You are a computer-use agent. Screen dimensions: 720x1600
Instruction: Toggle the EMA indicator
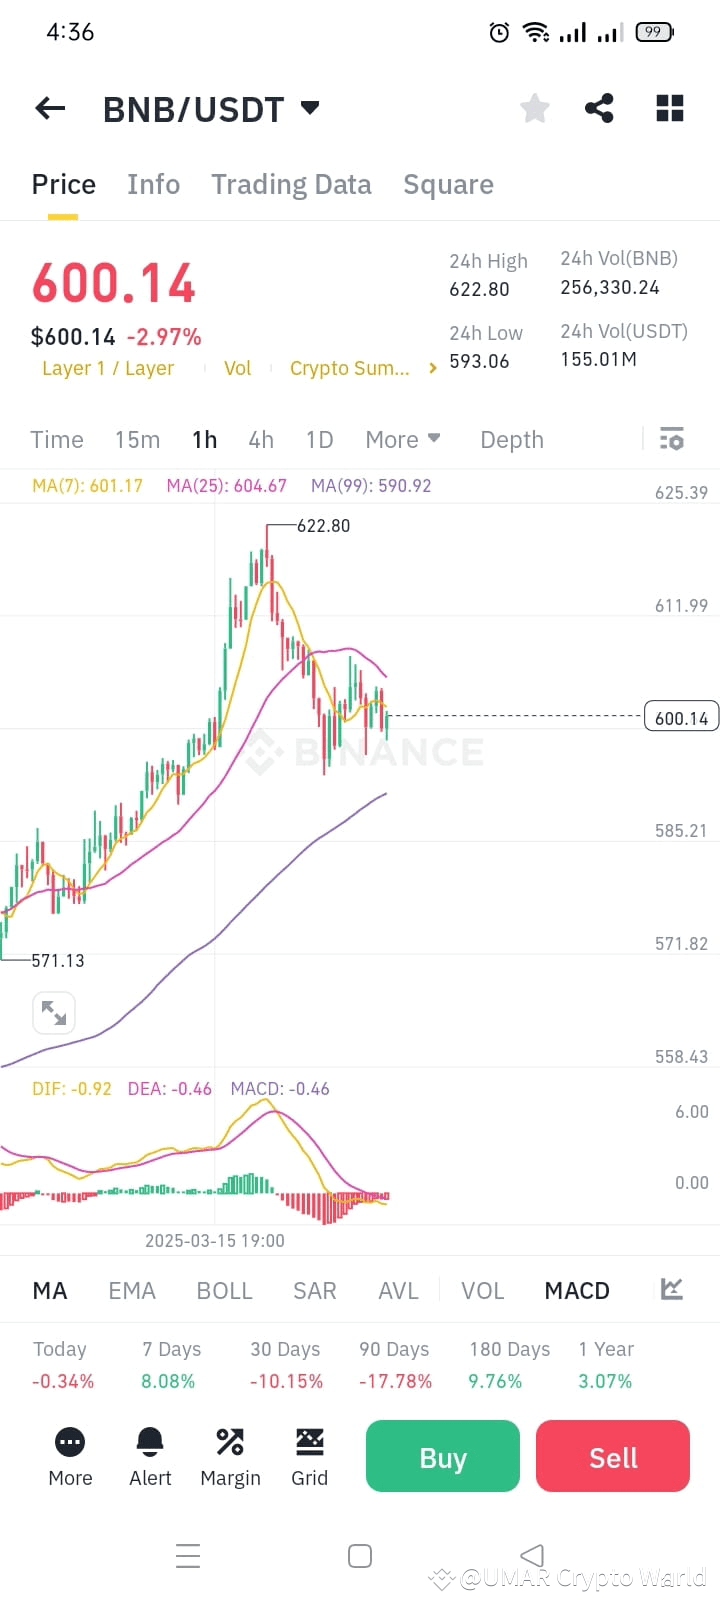tap(132, 1290)
